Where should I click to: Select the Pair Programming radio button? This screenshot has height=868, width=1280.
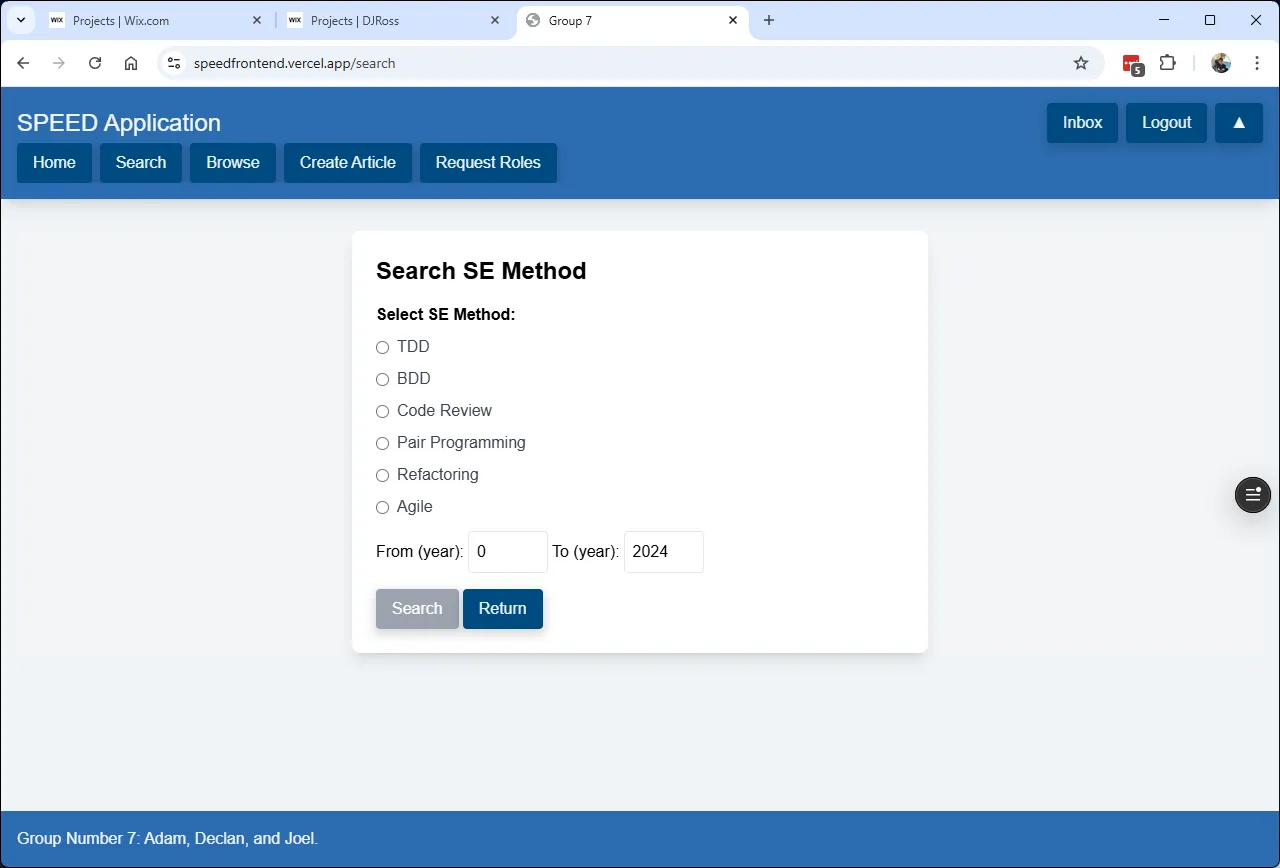[382, 444]
